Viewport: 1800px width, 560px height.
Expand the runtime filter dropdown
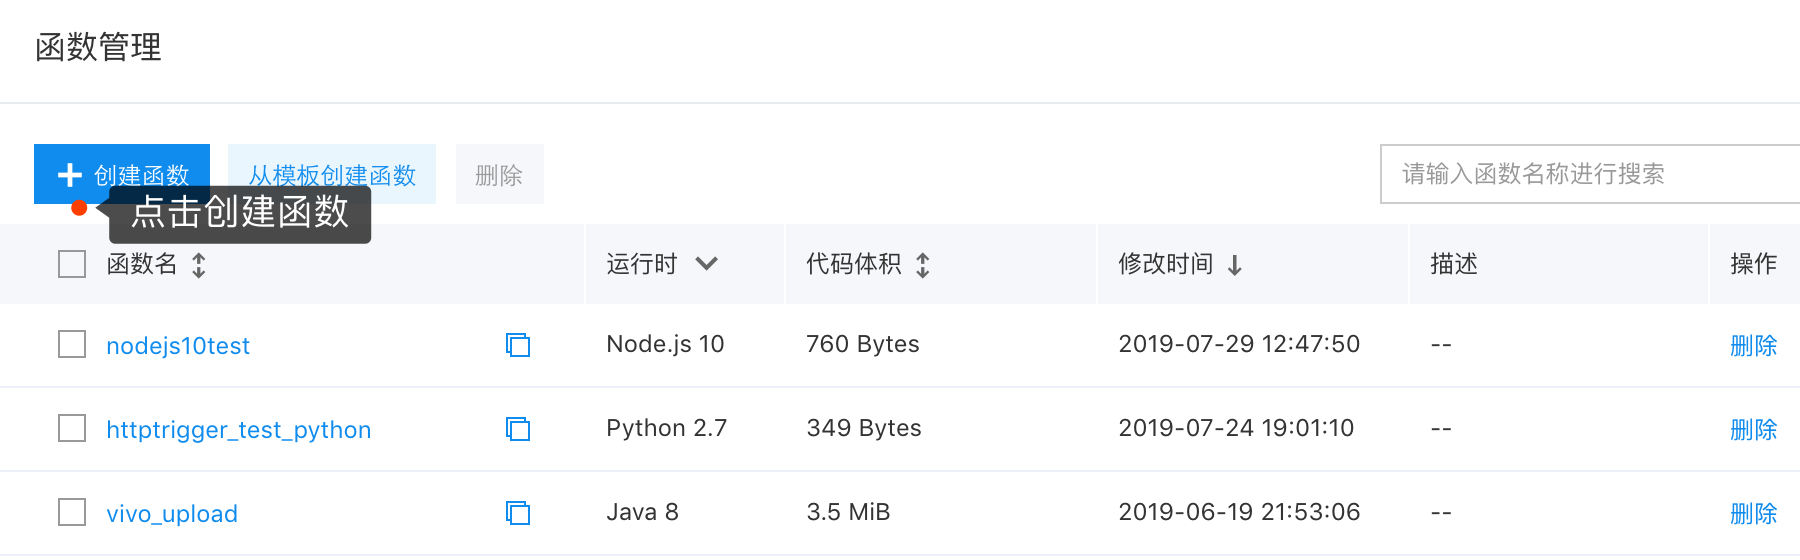click(707, 264)
